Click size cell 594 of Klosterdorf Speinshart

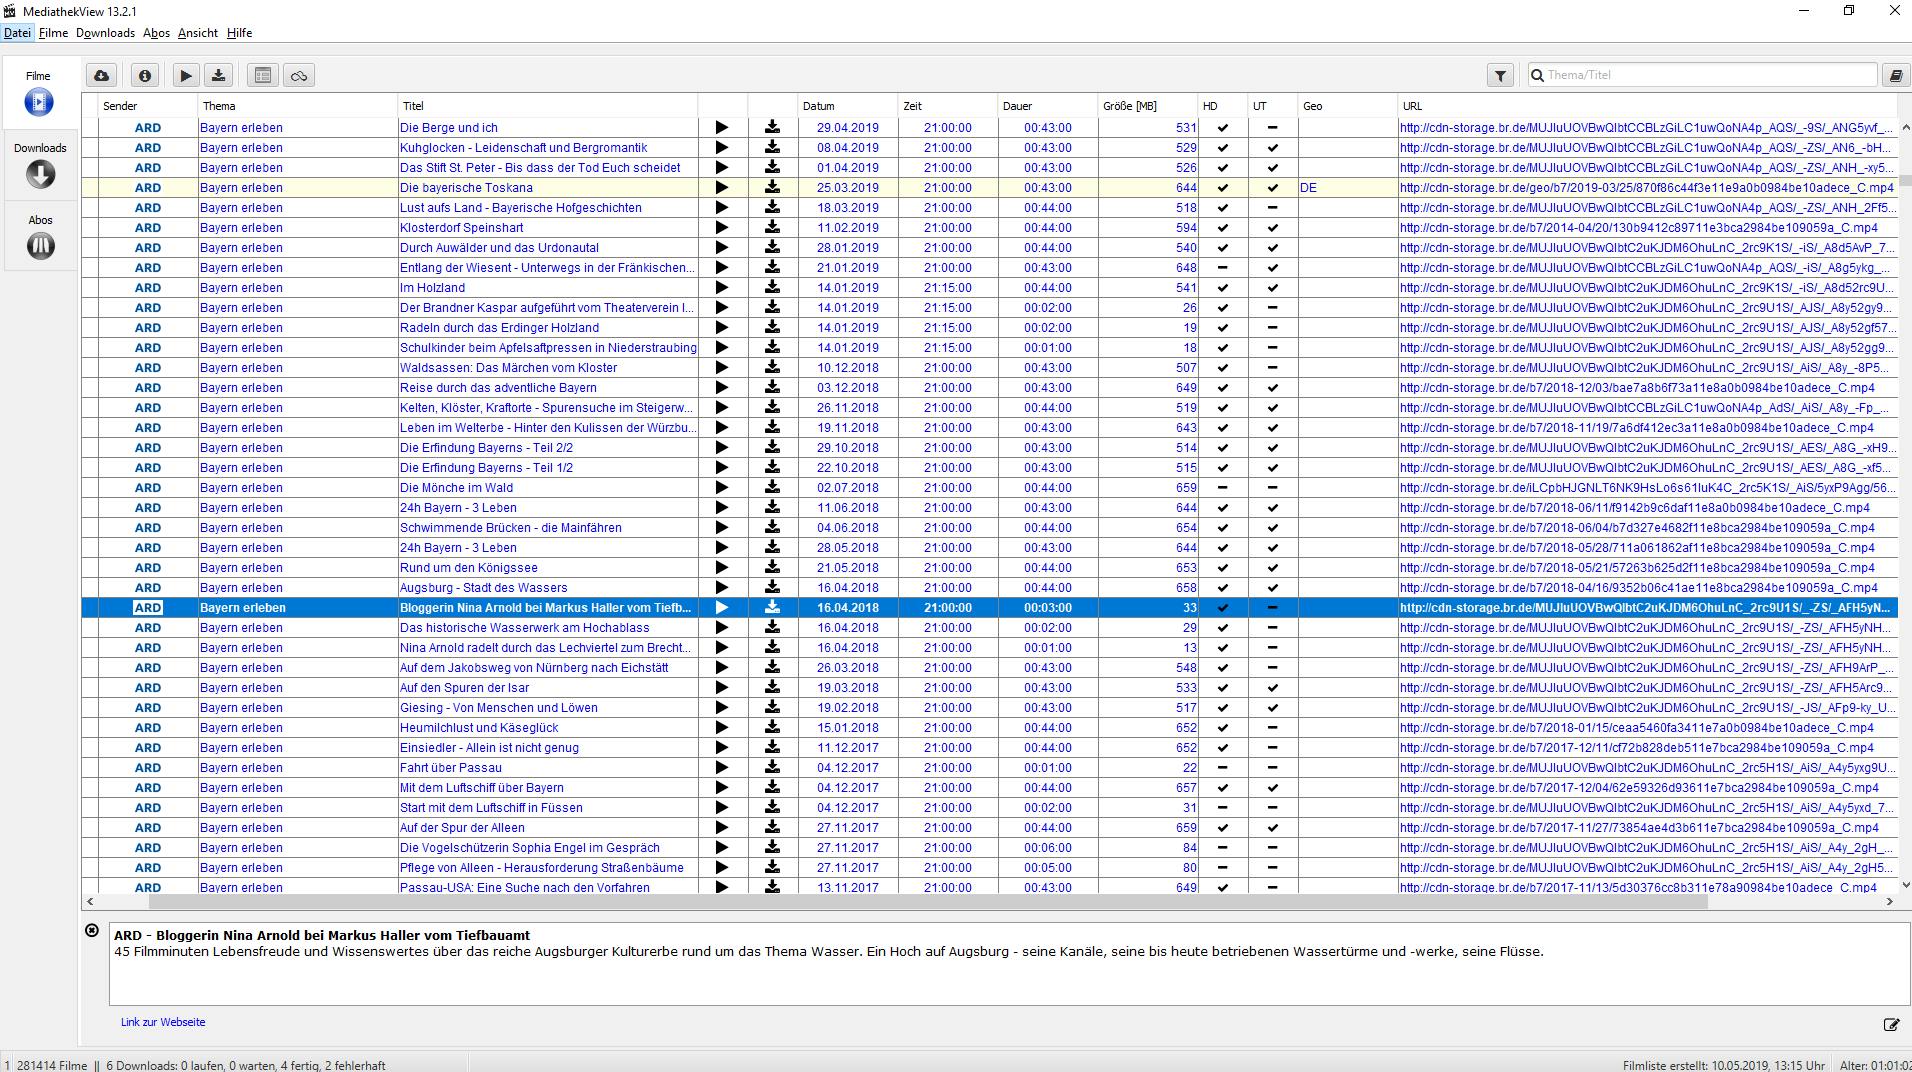(x=1148, y=228)
